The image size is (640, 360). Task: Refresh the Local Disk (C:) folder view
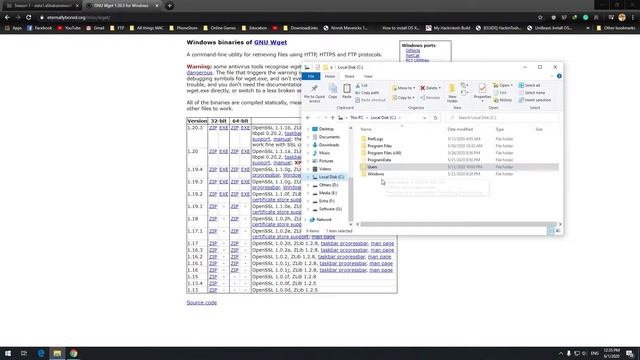(435, 118)
